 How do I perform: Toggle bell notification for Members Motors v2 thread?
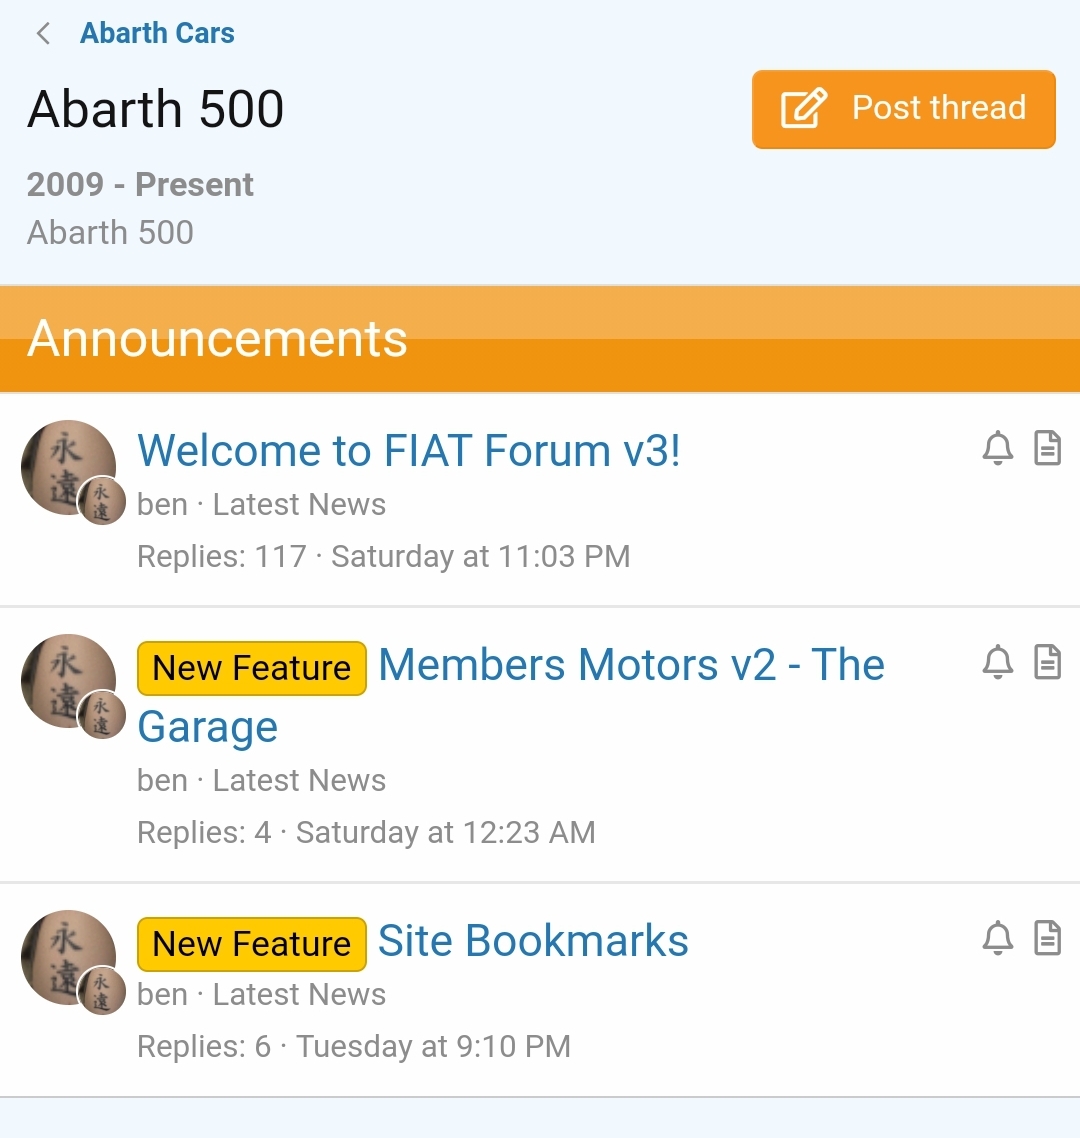998,662
